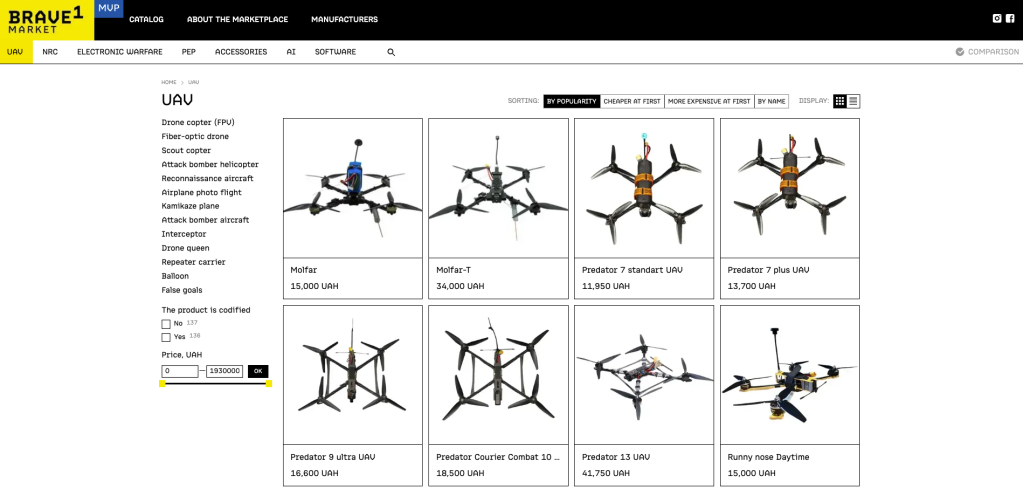Screen dimensions: 1023x489
Task: Click the Brave1 Market logo
Action: tap(46, 19)
